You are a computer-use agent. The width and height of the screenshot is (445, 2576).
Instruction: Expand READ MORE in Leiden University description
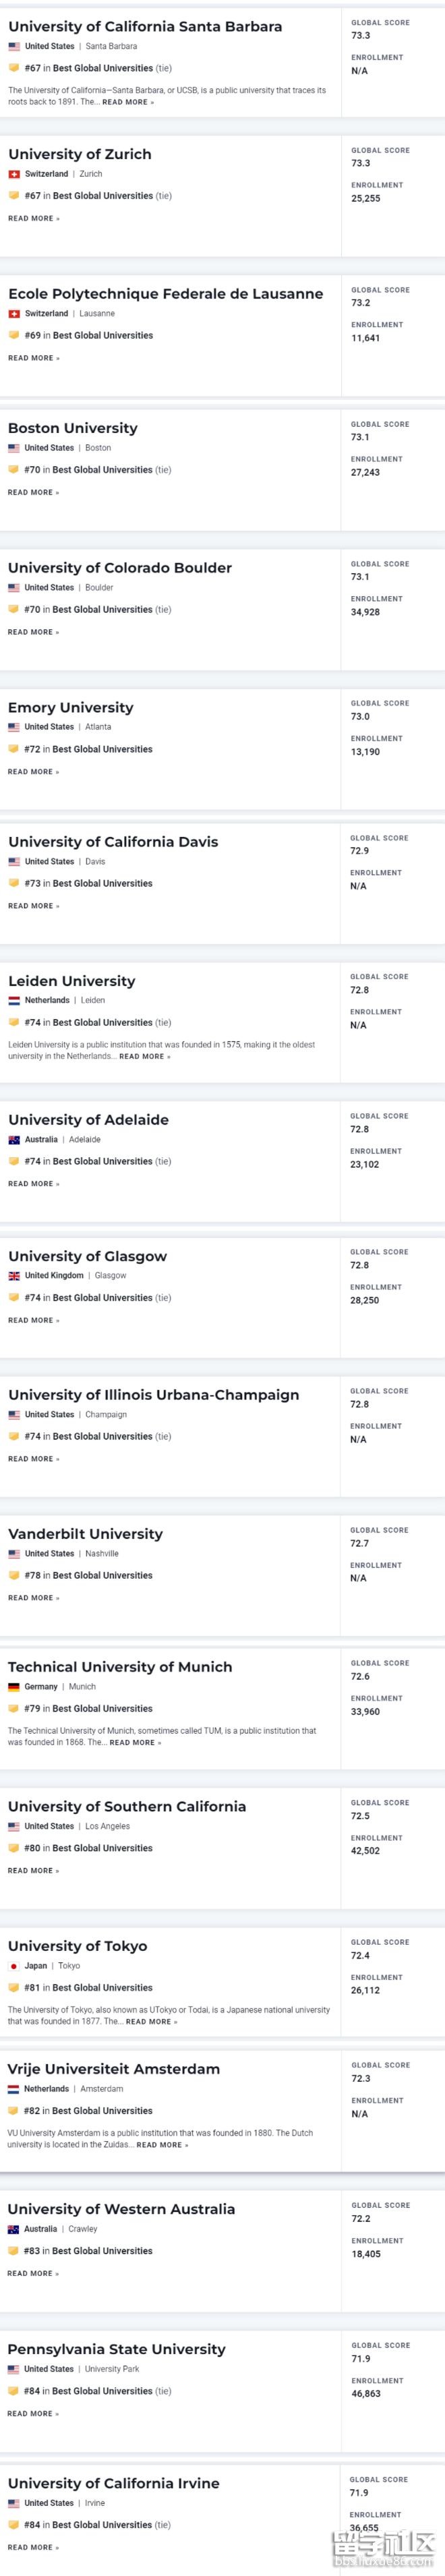(144, 1056)
